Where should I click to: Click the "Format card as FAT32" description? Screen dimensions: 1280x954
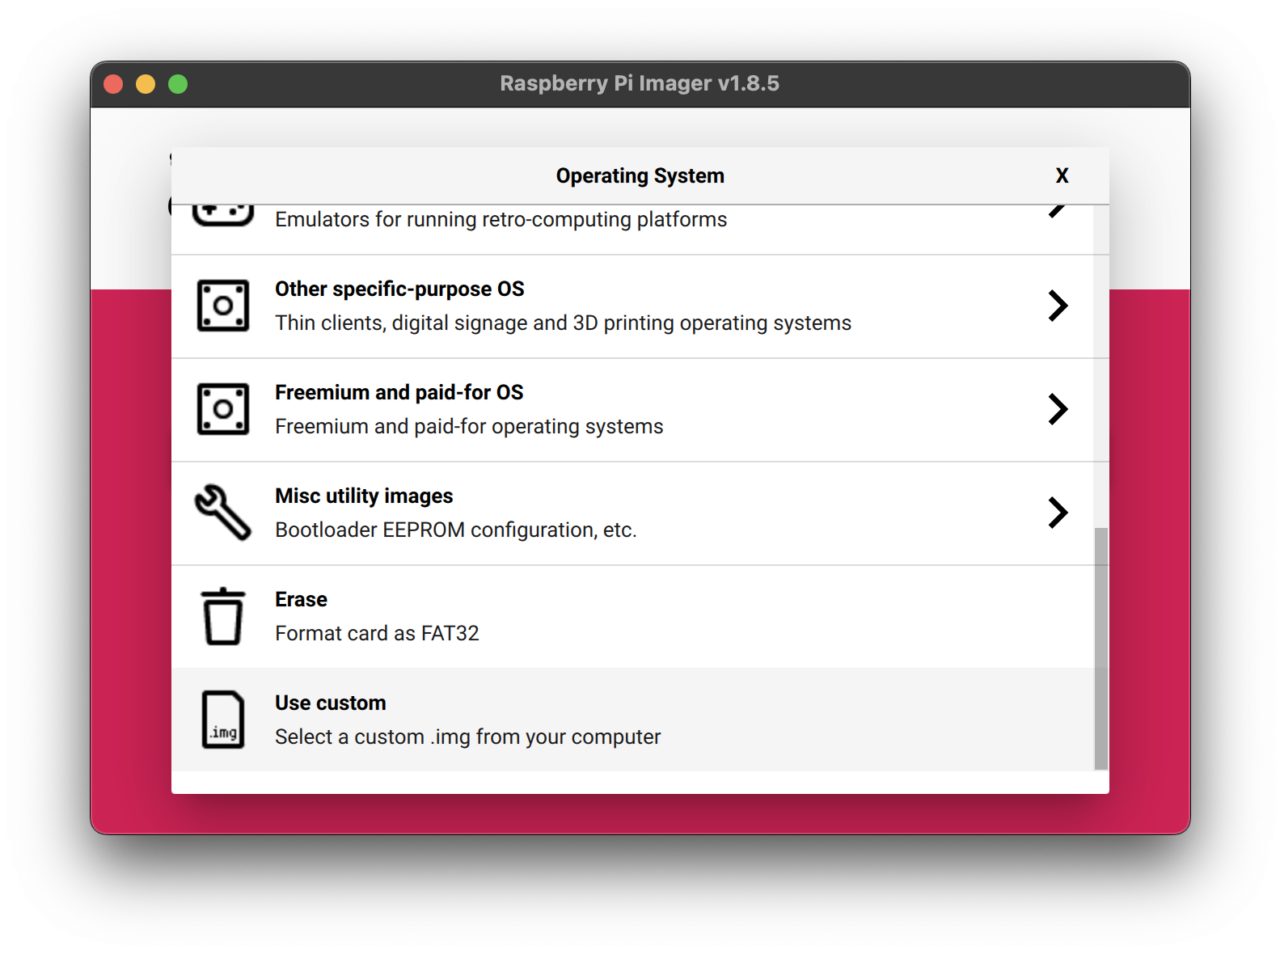377,634
